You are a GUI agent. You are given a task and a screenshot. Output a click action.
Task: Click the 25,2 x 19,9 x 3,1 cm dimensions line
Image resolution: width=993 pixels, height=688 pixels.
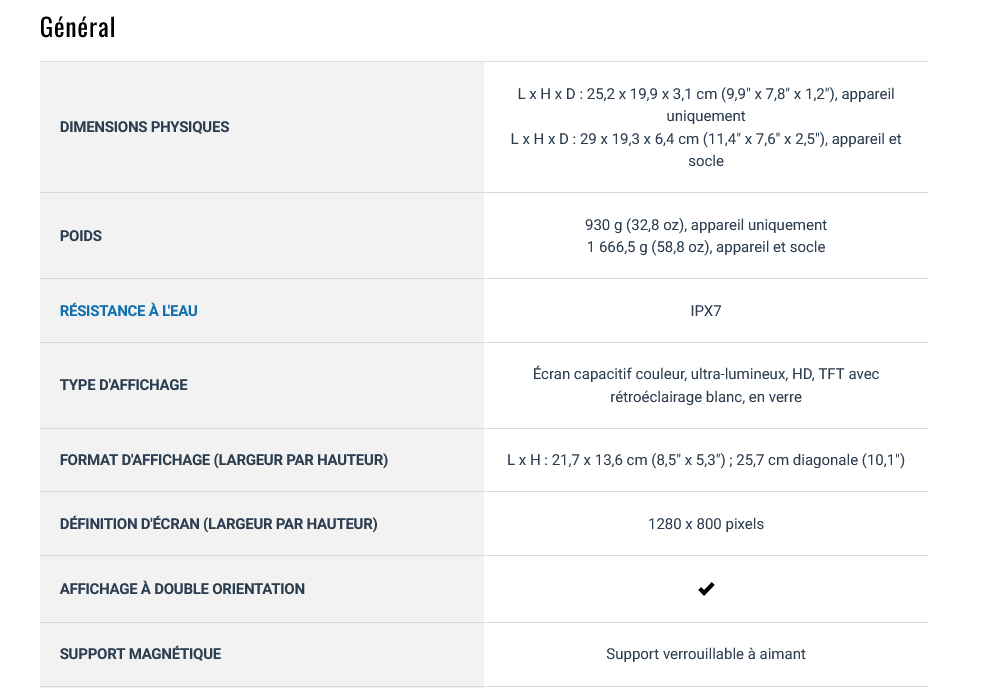pyautogui.click(x=706, y=94)
